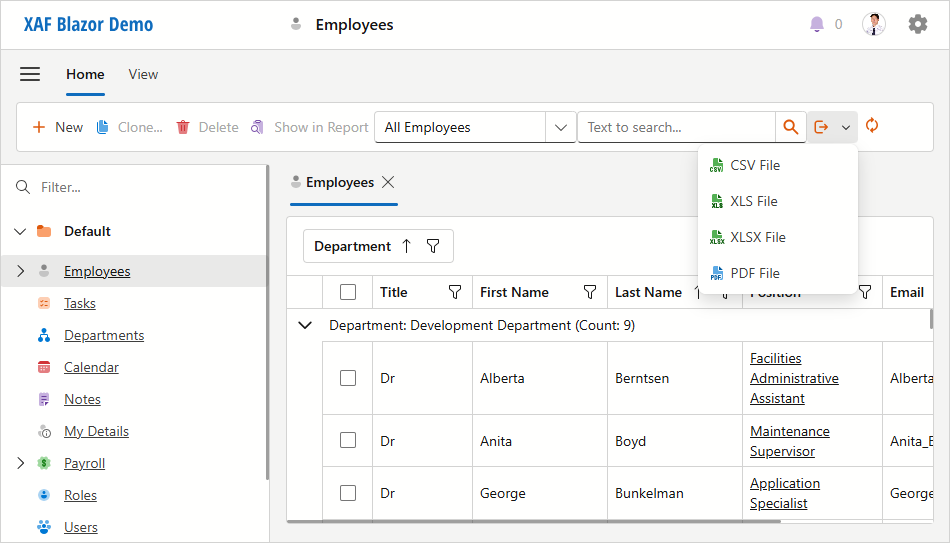950x543 pixels.
Task: Refresh the employee list
Action: click(x=872, y=125)
